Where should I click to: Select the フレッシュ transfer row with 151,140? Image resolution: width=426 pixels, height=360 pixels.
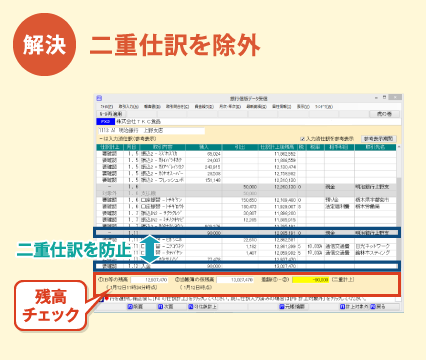pyautogui.click(x=246, y=180)
